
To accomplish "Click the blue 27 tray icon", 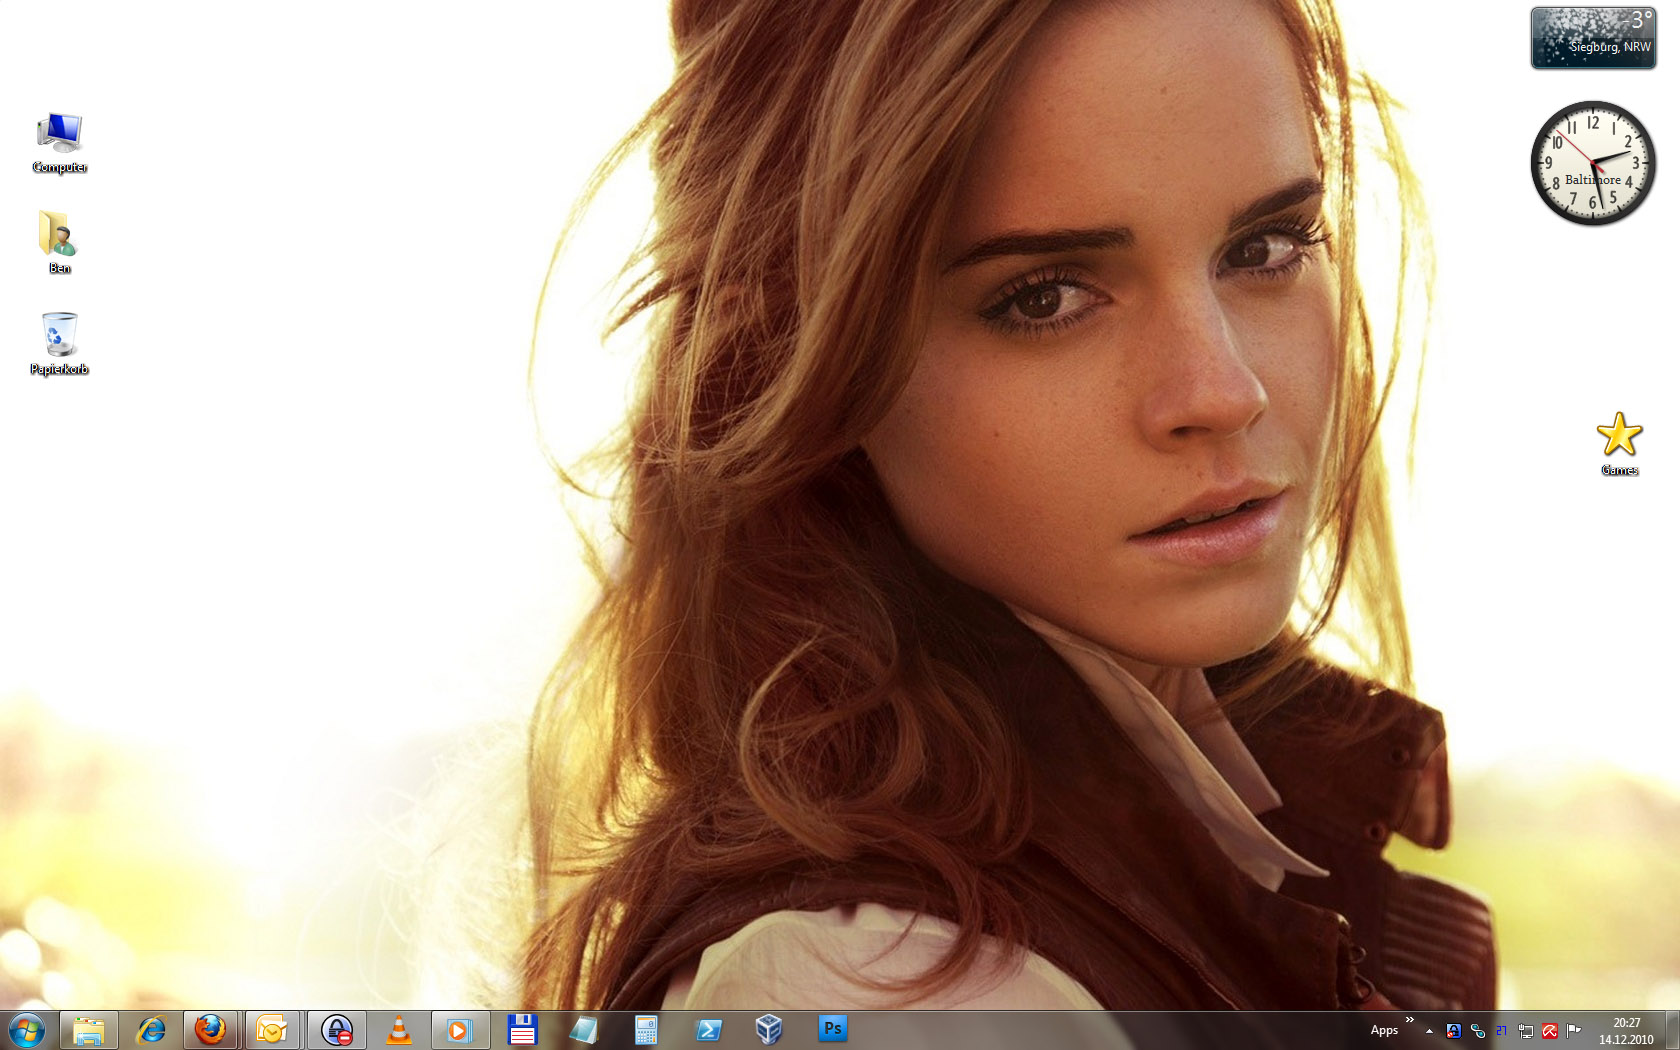I will pyautogui.click(x=1502, y=1031).
